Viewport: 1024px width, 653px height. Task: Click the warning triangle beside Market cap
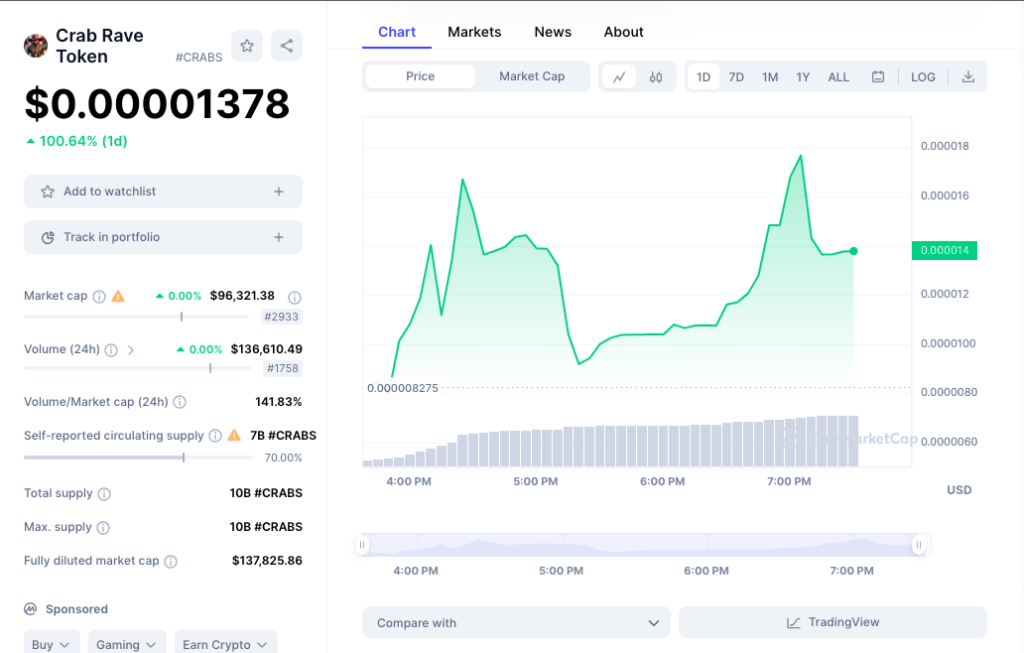[119, 296]
